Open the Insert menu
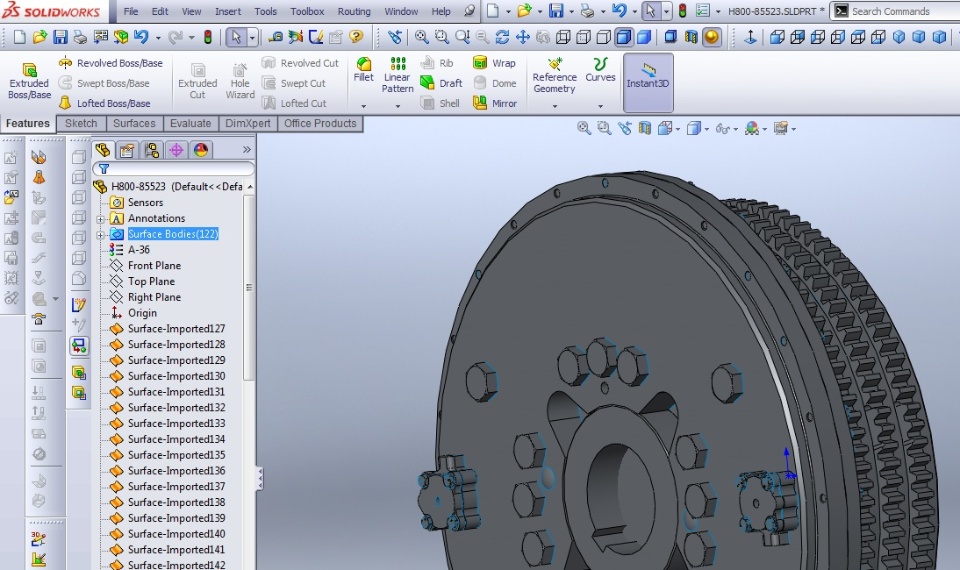The image size is (960, 570). pyautogui.click(x=228, y=11)
